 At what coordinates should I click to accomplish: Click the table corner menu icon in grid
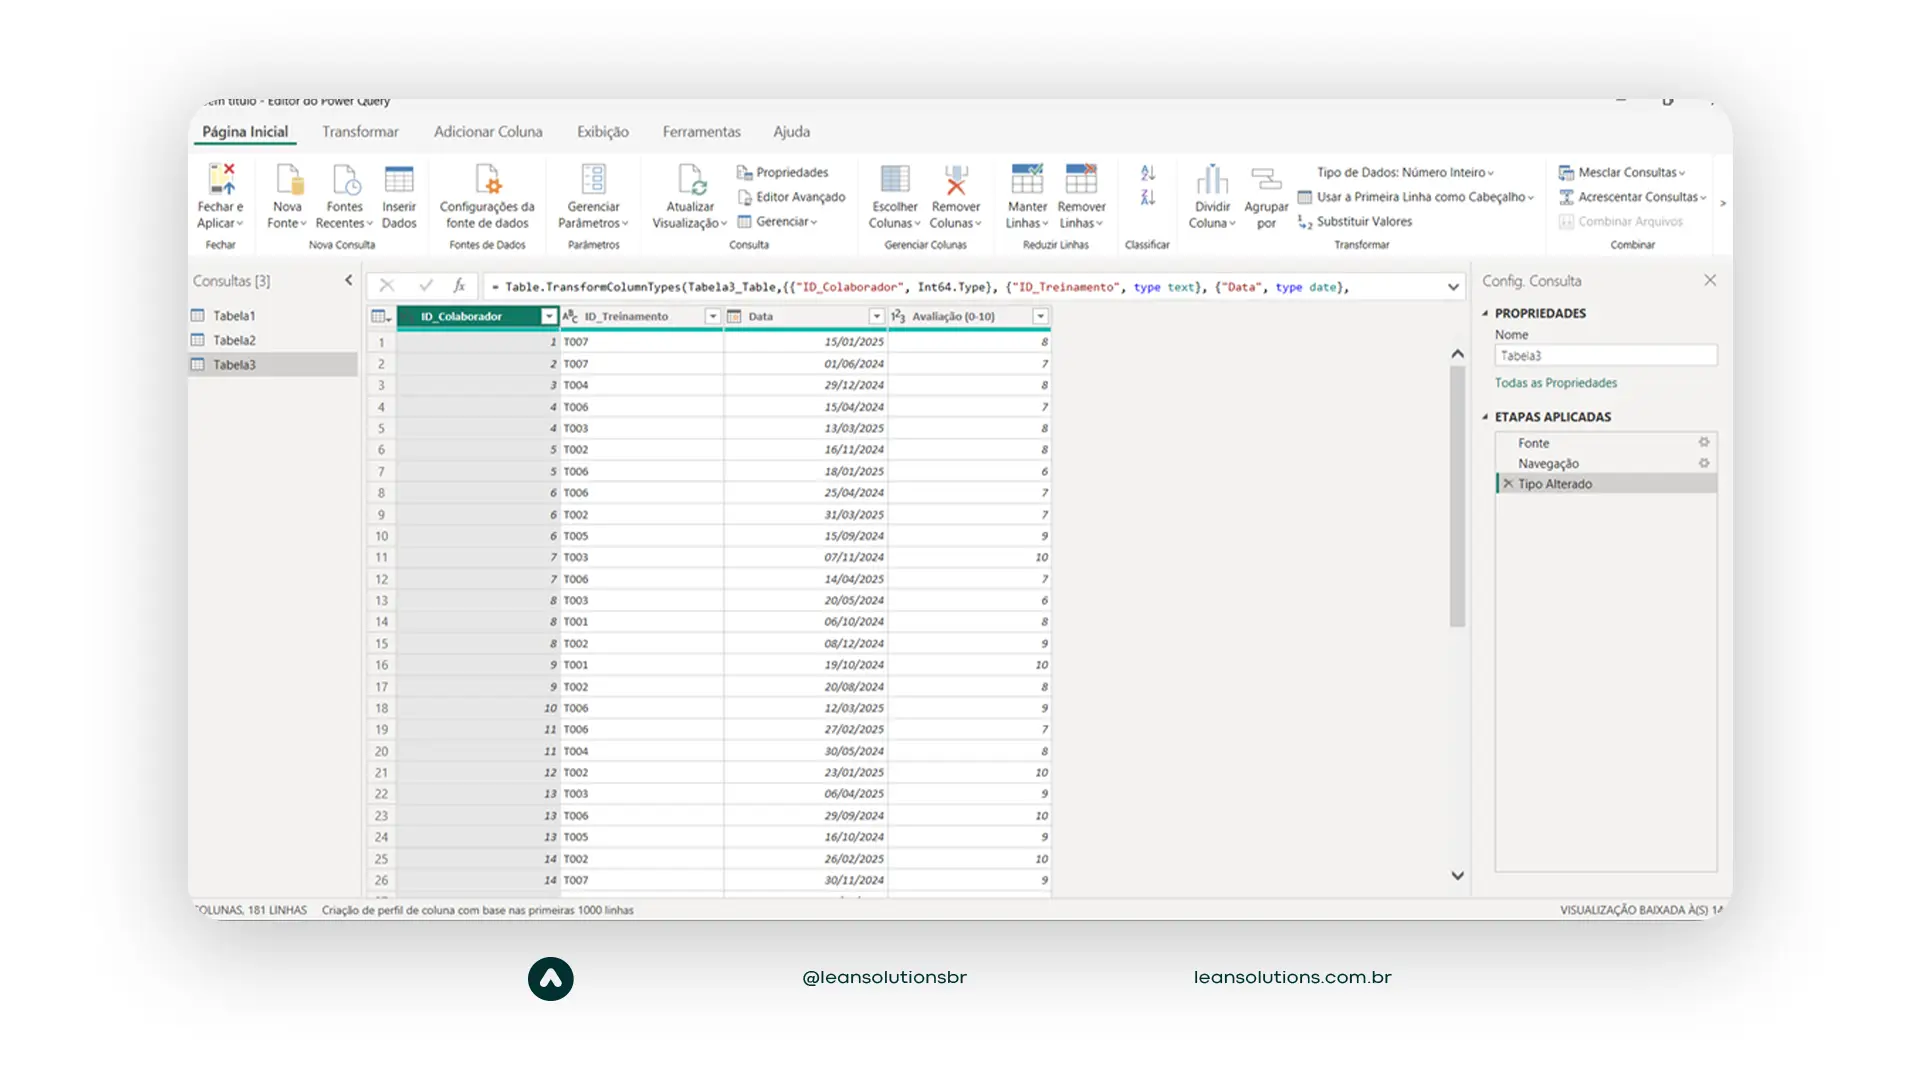381,316
